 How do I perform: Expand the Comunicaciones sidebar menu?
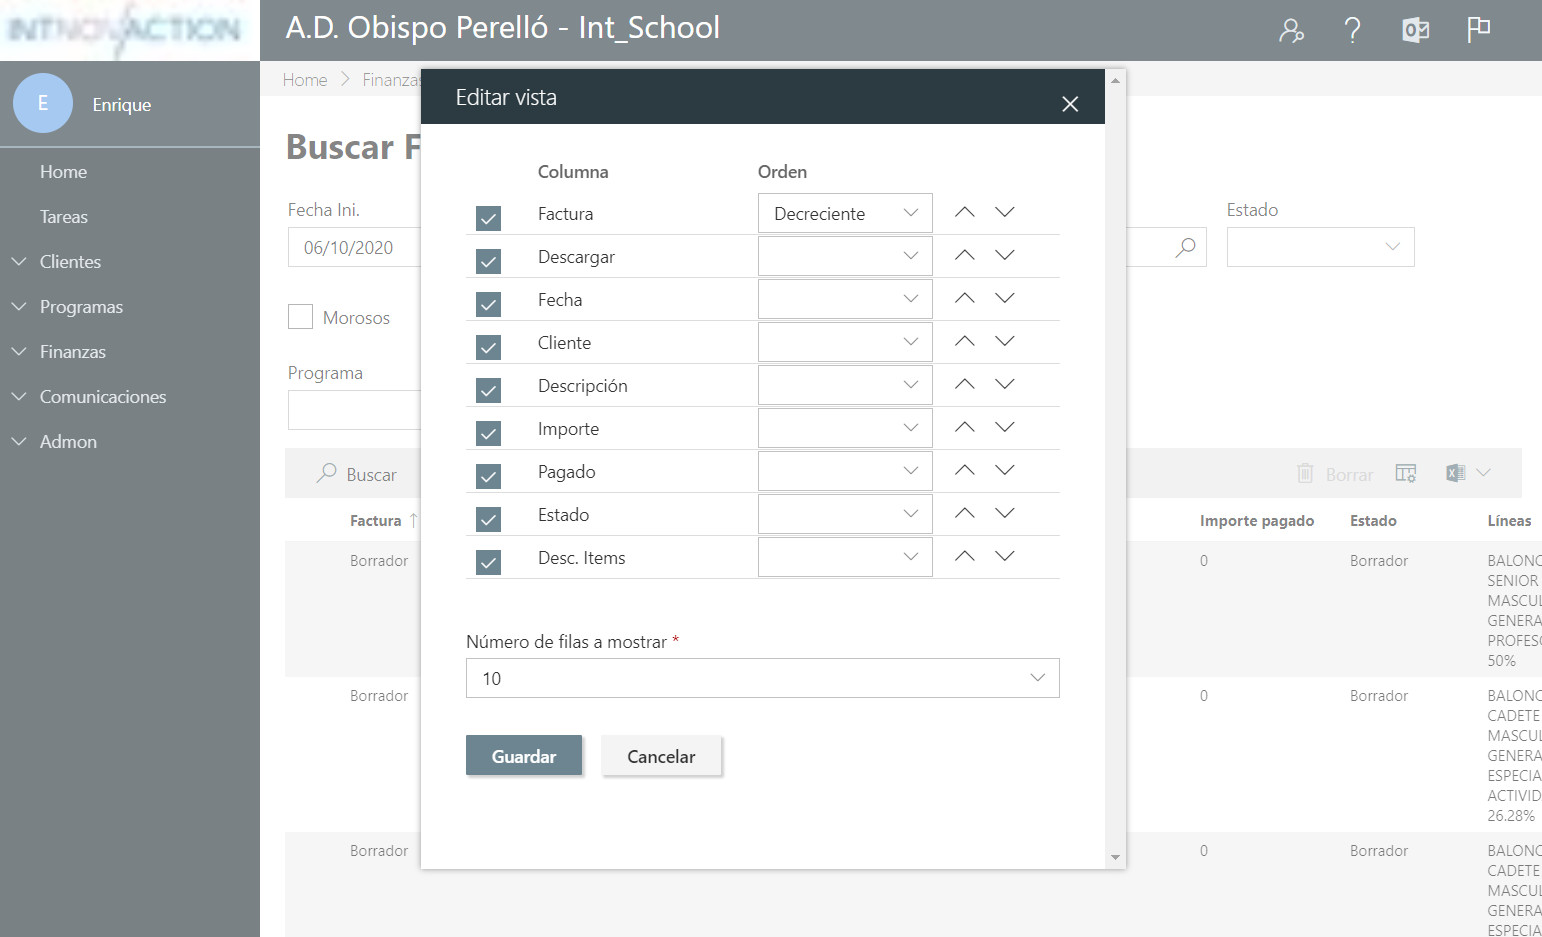pos(103,397)
